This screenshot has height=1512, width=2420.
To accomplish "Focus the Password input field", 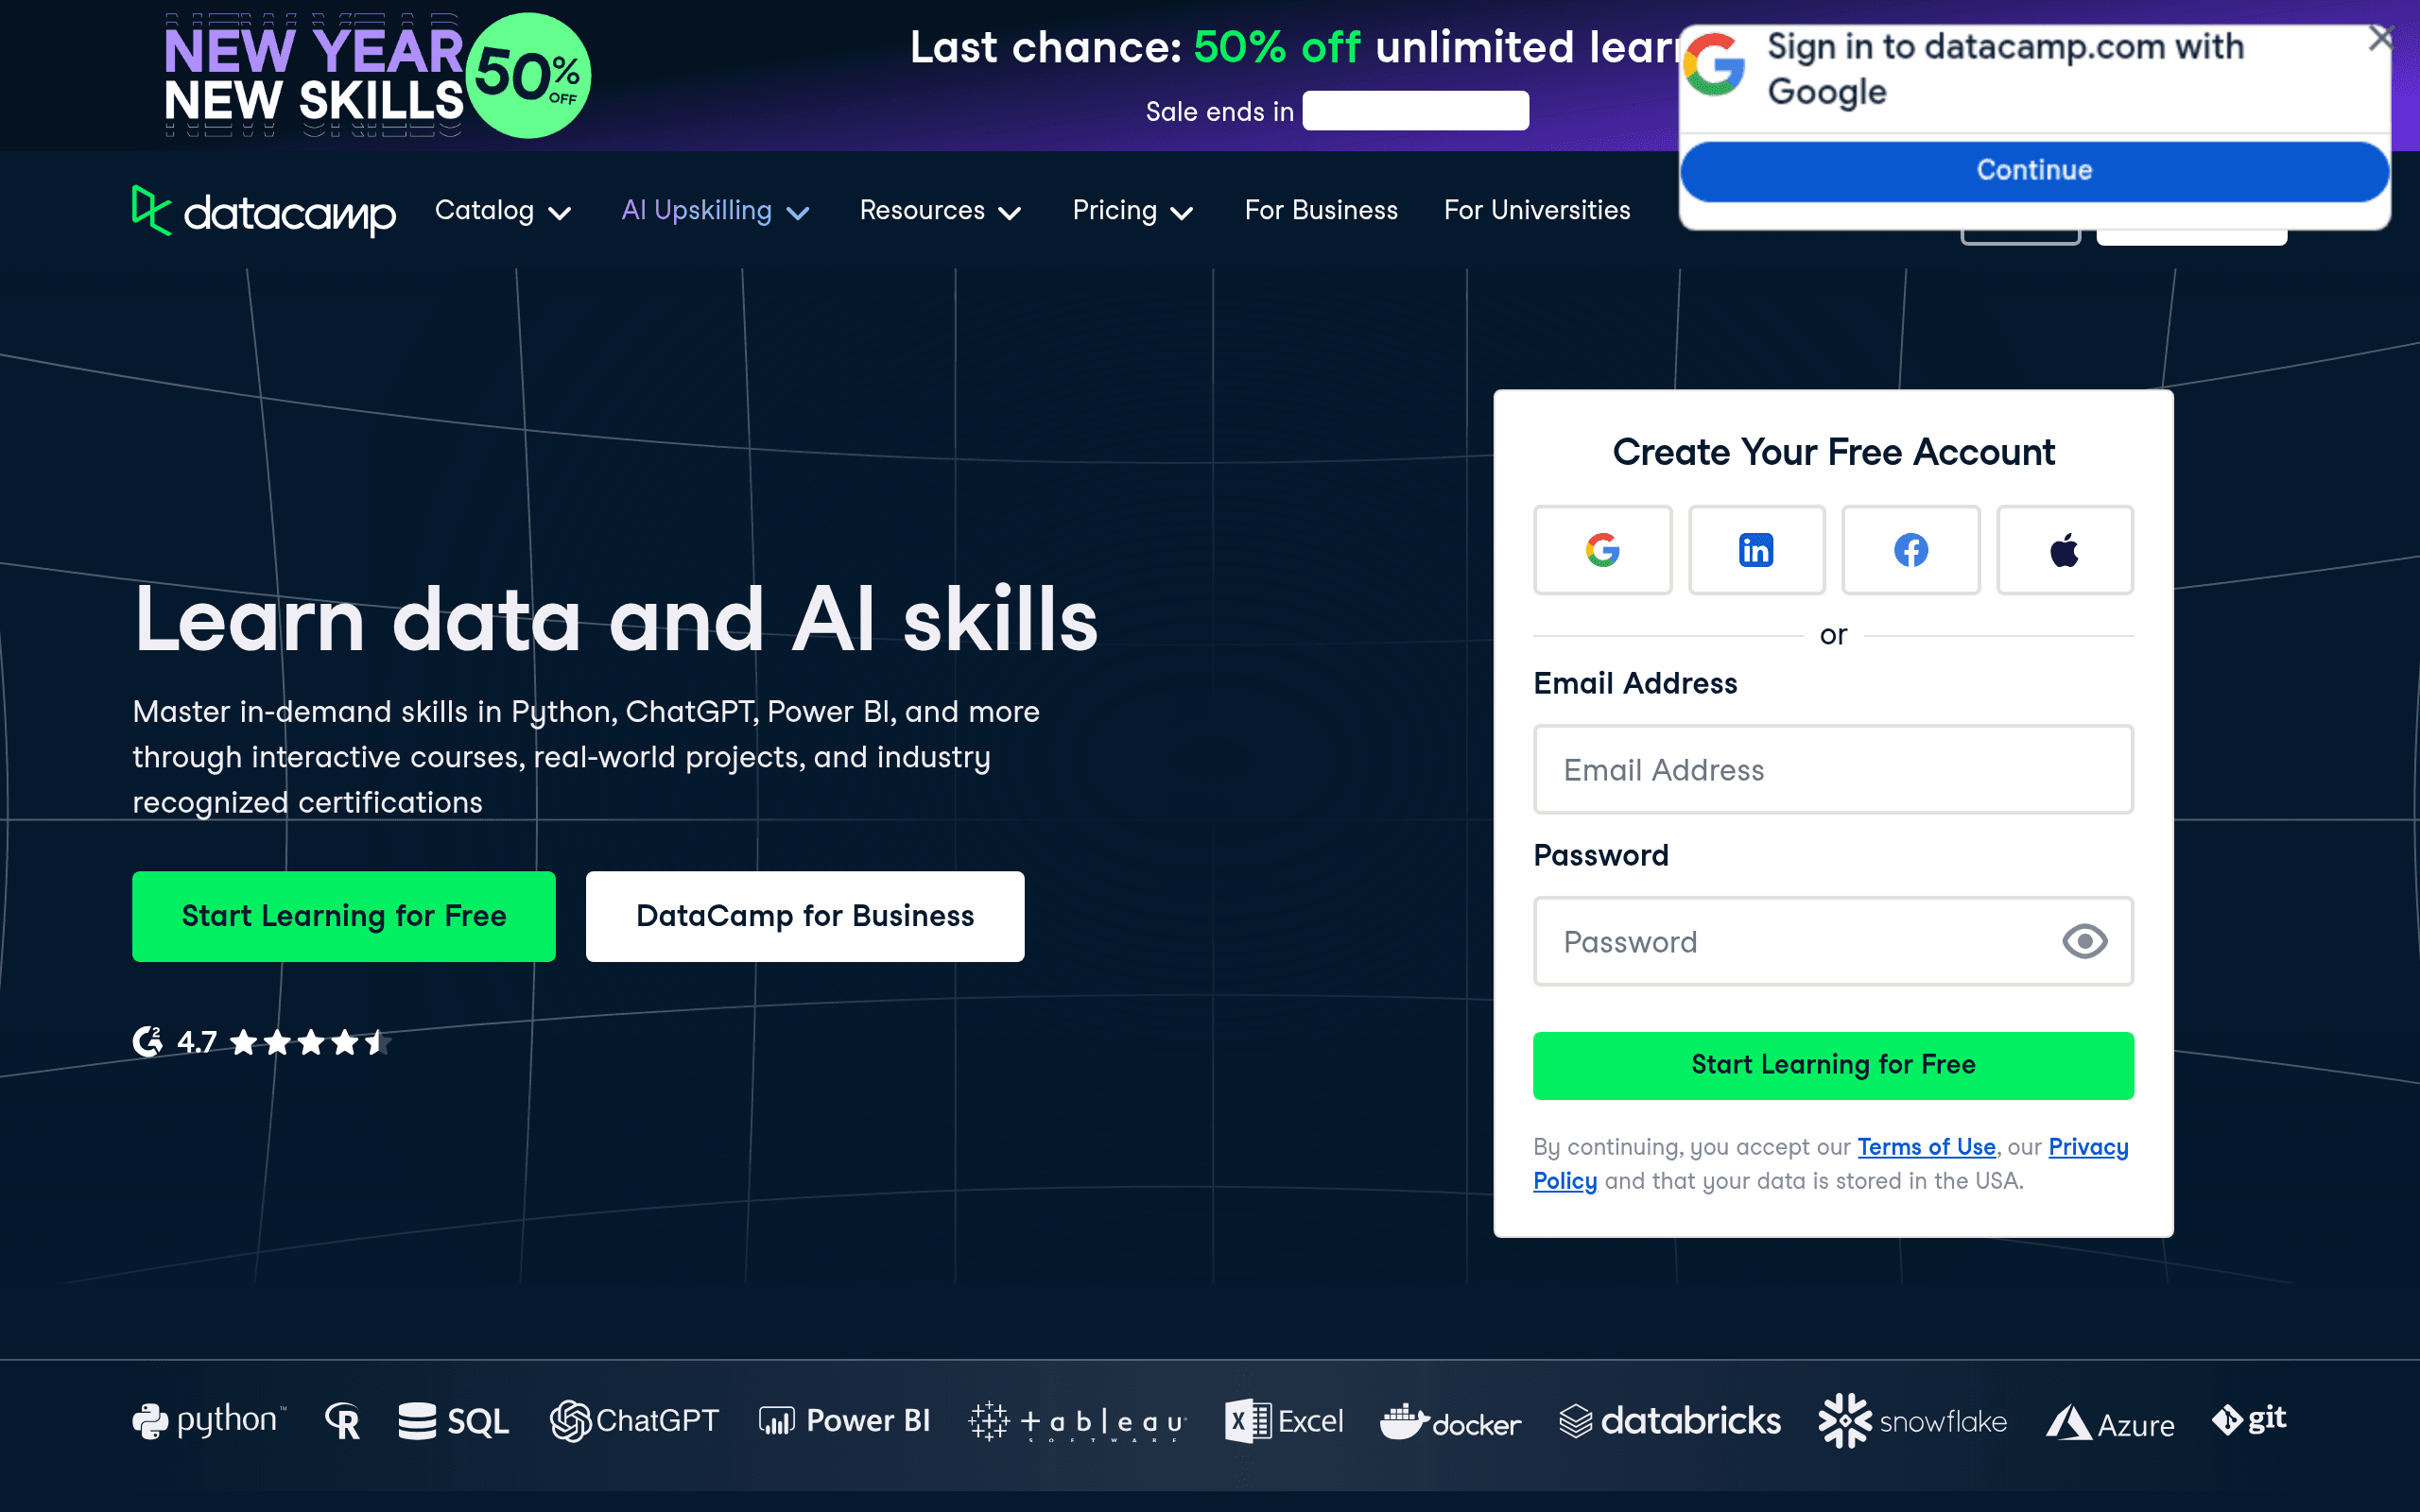I will tap(1833, 941).
